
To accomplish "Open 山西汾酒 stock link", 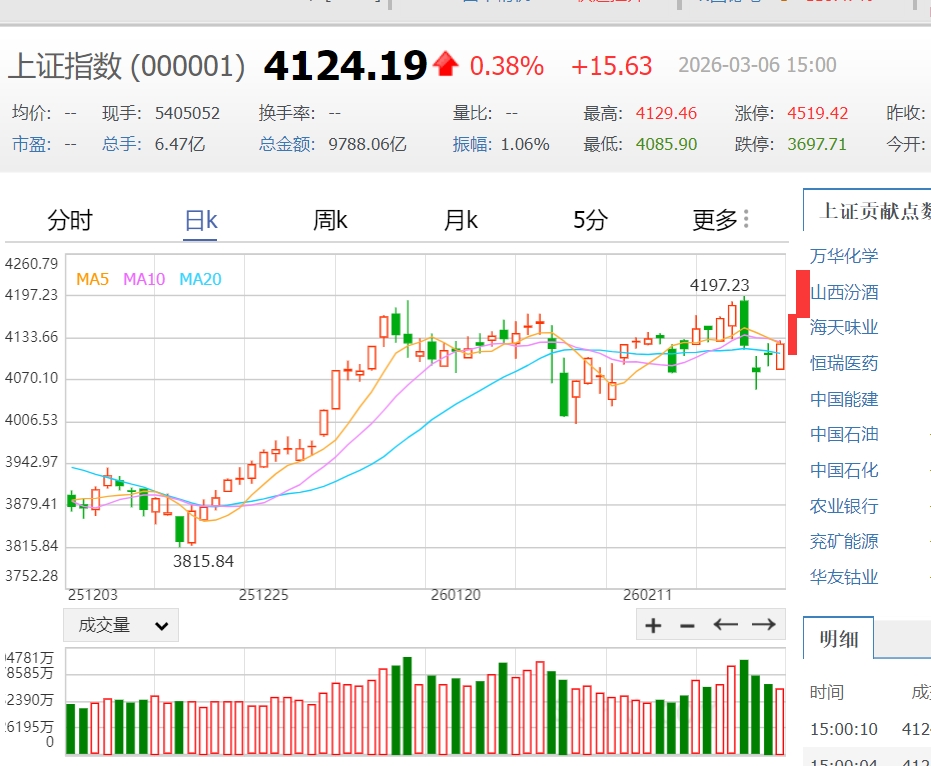I will (x=844, y=292).
